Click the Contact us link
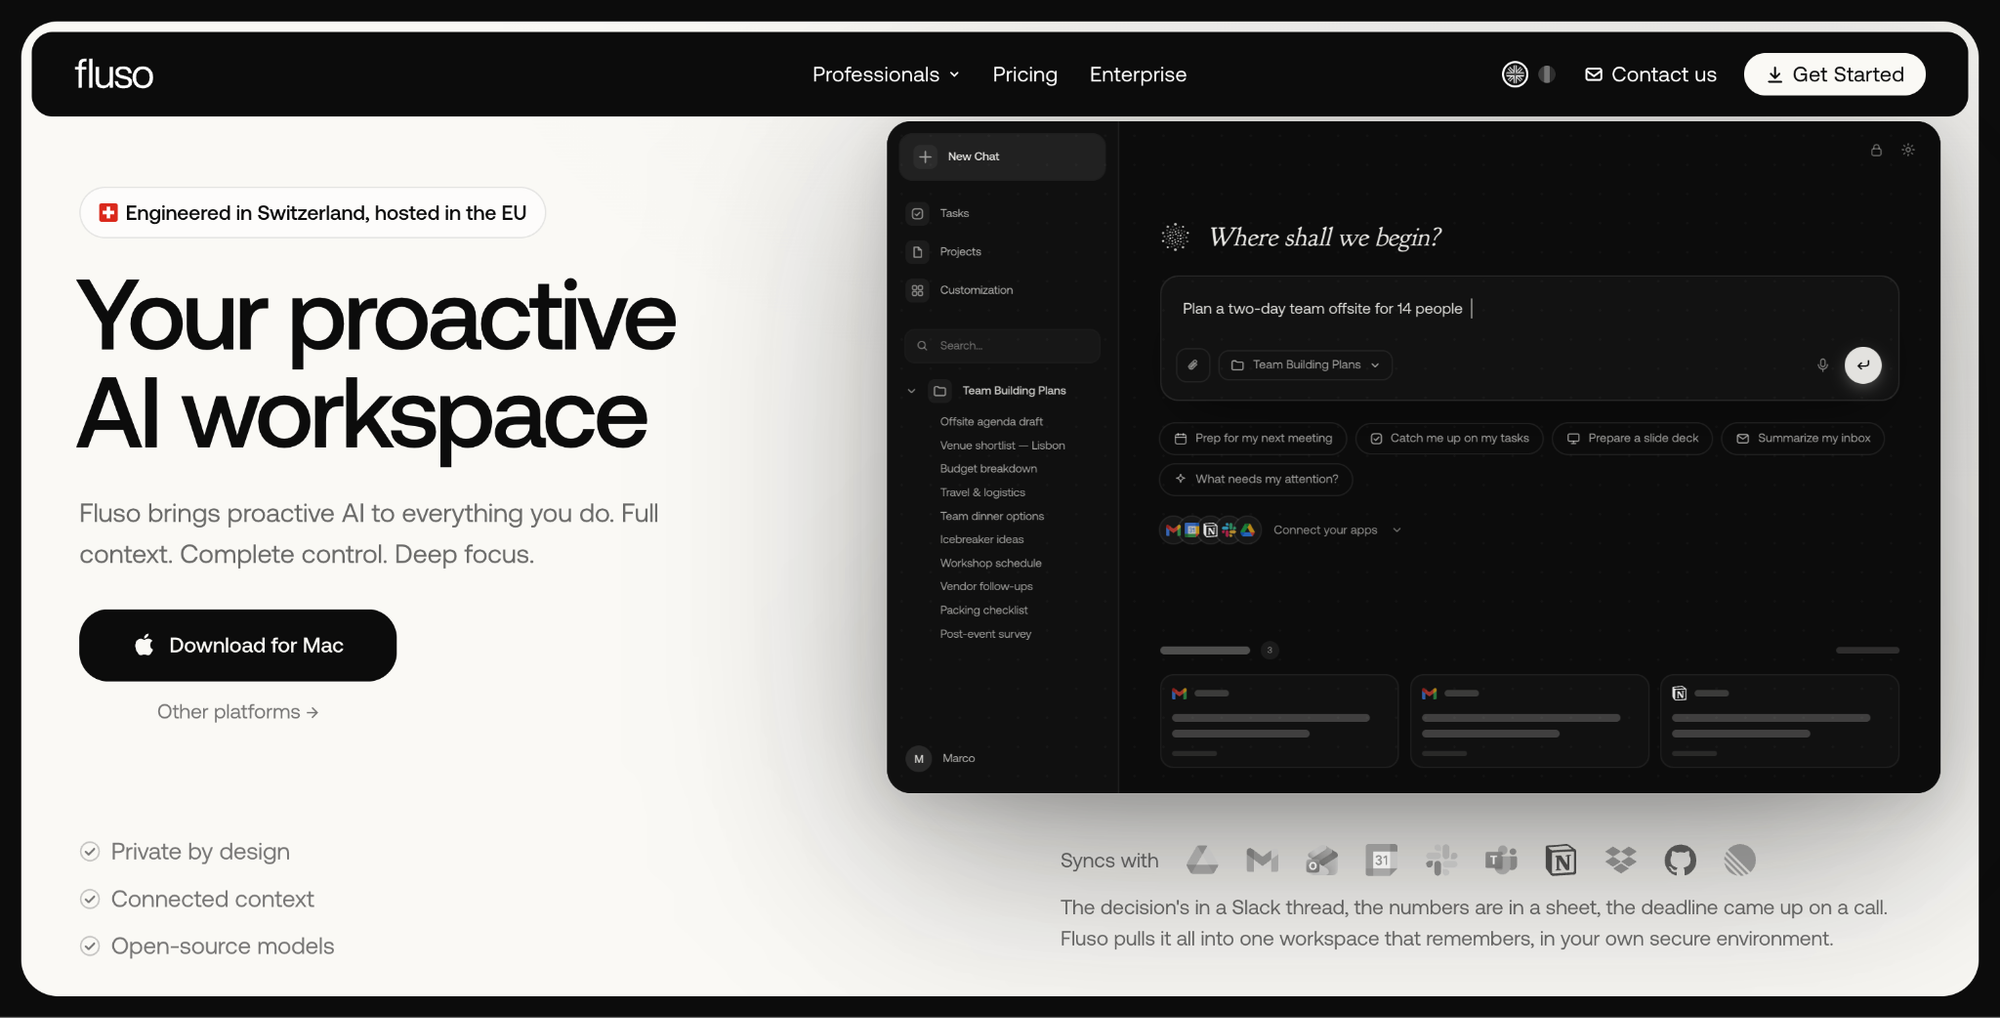 pos(1650,74)
